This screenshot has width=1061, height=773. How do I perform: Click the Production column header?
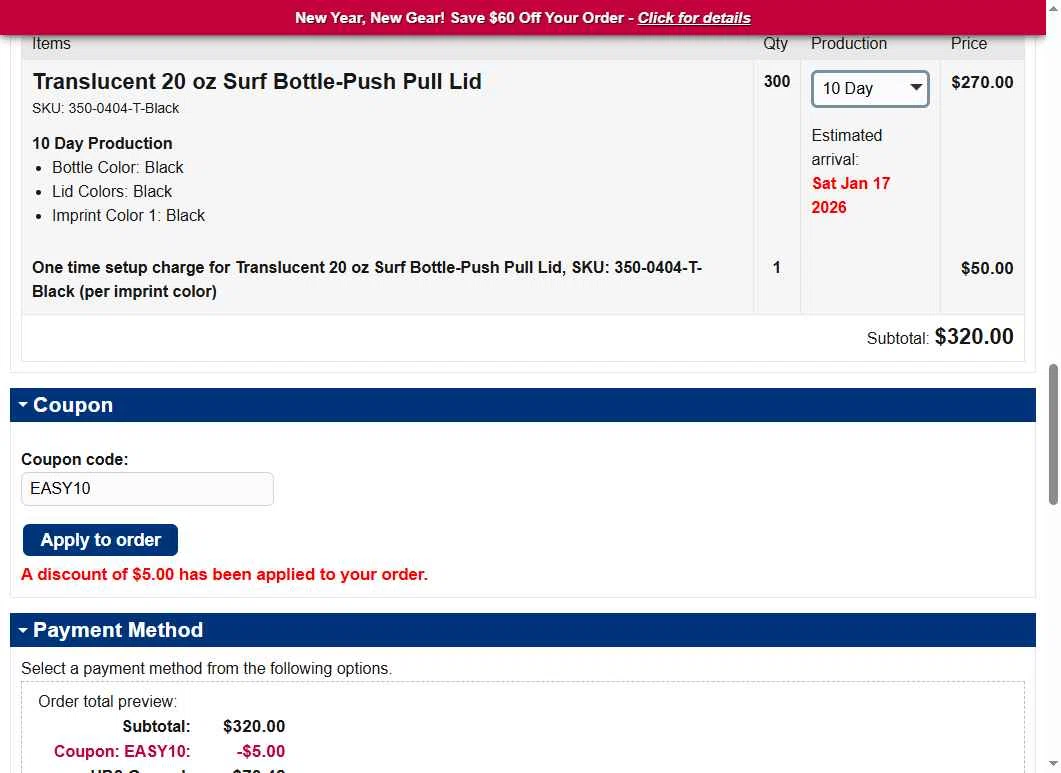848,44
